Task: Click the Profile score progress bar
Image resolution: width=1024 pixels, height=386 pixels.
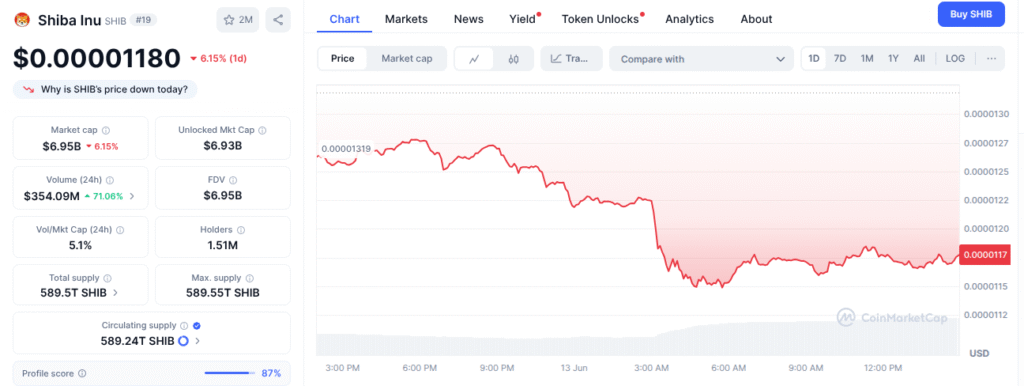Action: [229, 374]
